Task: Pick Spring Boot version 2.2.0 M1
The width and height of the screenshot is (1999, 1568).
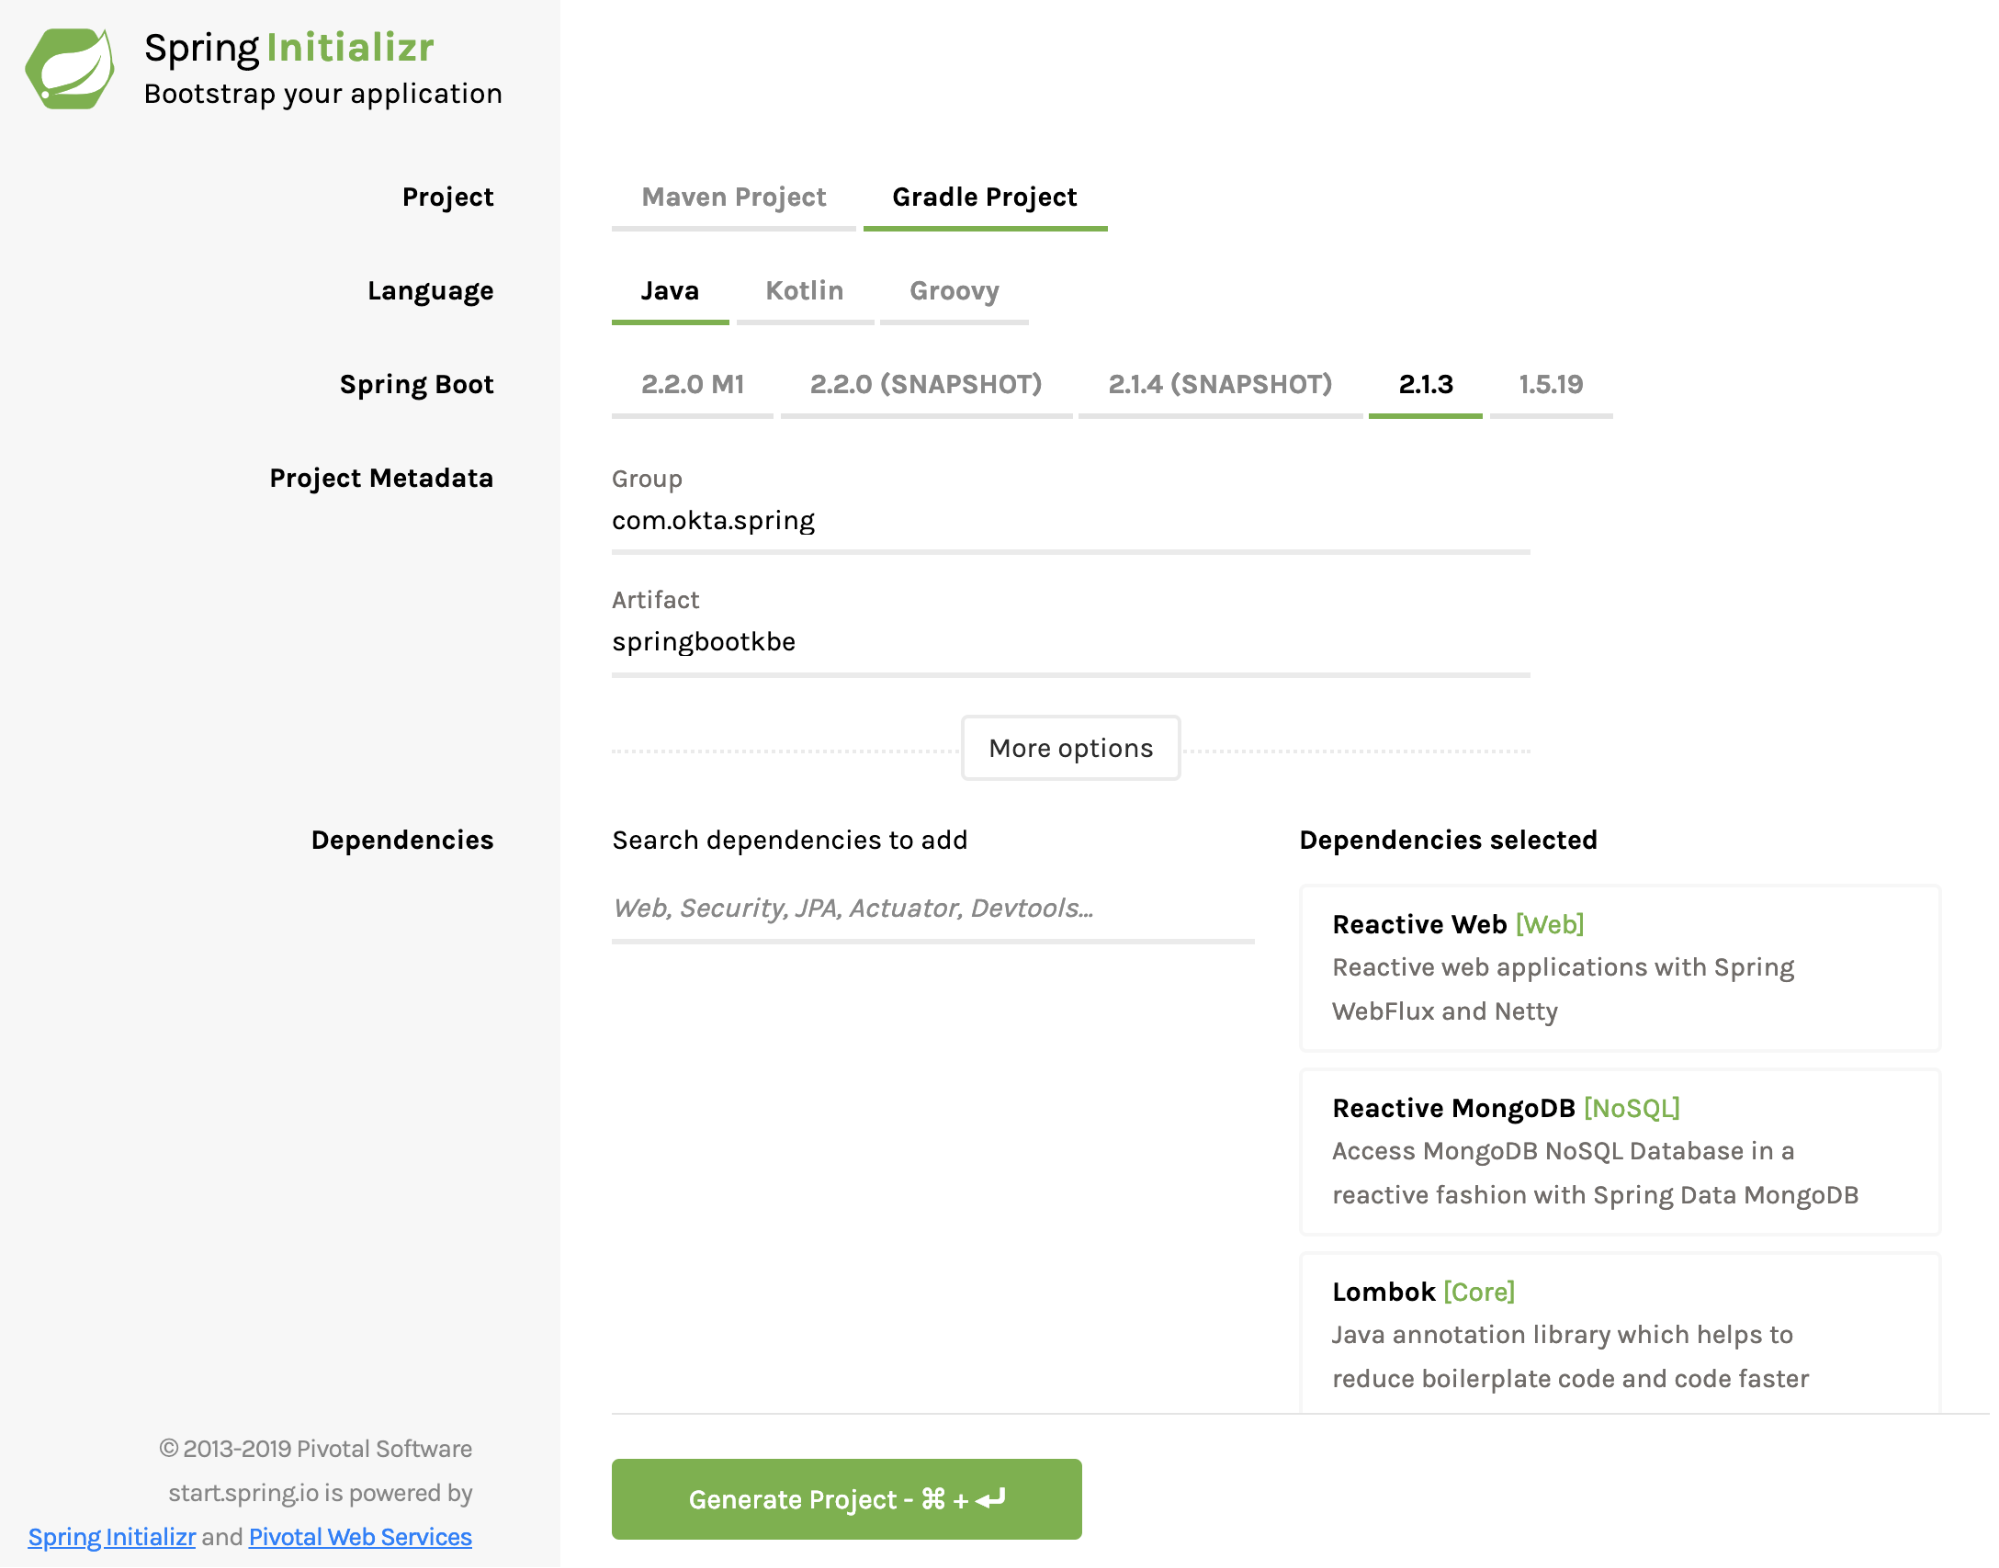Action: pos(692,385)
